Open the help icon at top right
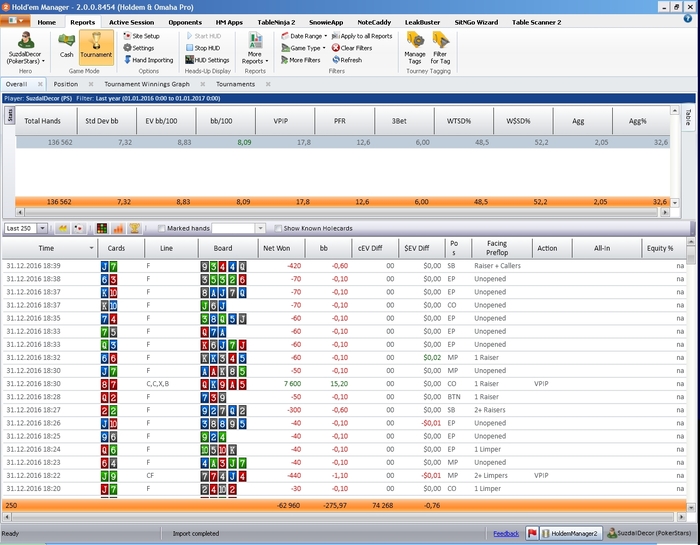 [688, 18]
